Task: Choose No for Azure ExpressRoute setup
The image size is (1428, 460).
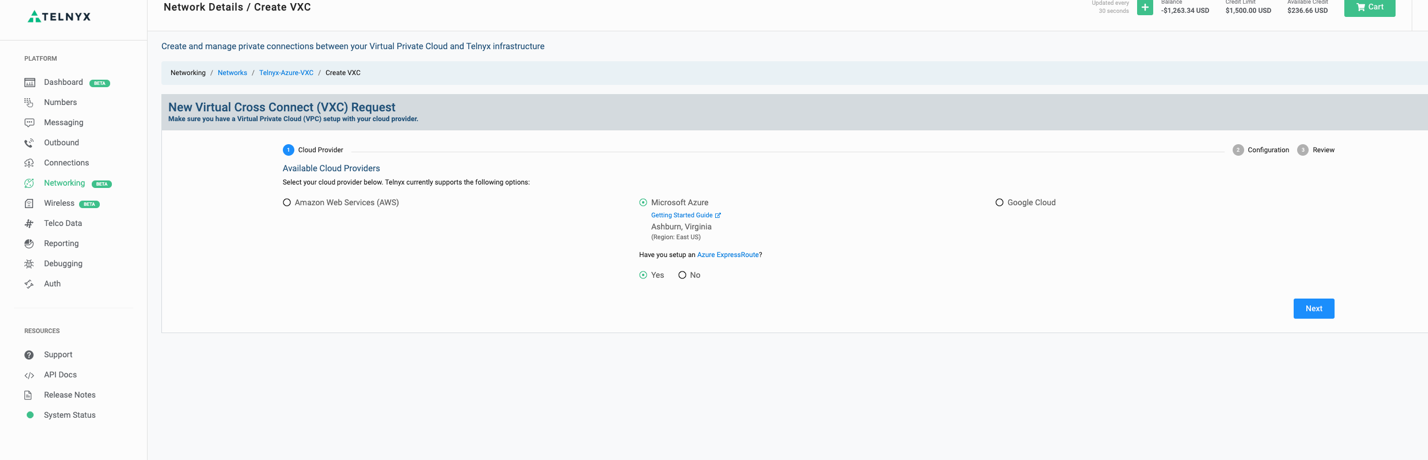Action: (682, 275)
